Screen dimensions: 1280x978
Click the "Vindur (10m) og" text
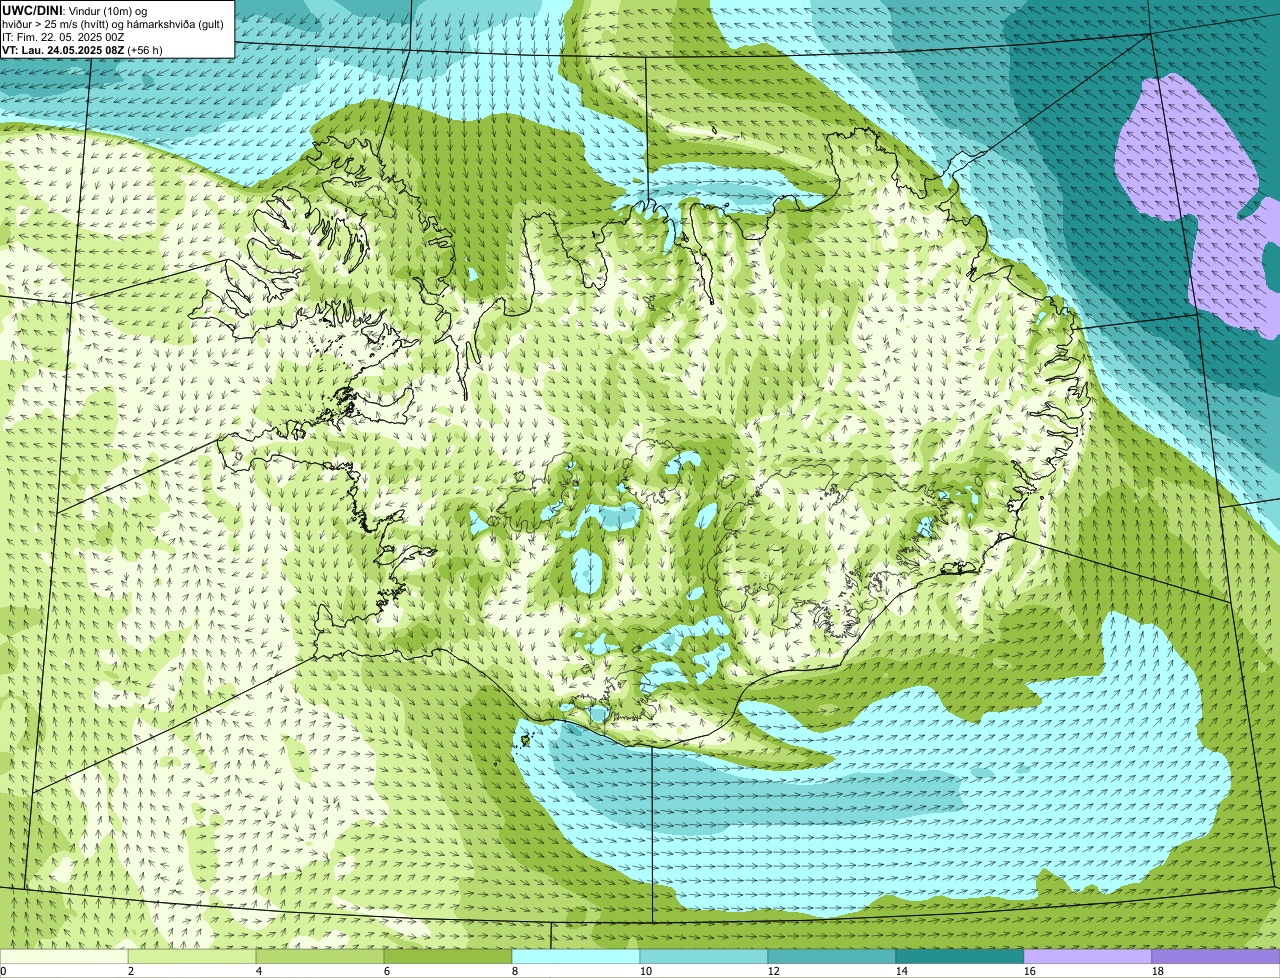tap(109, 10)
